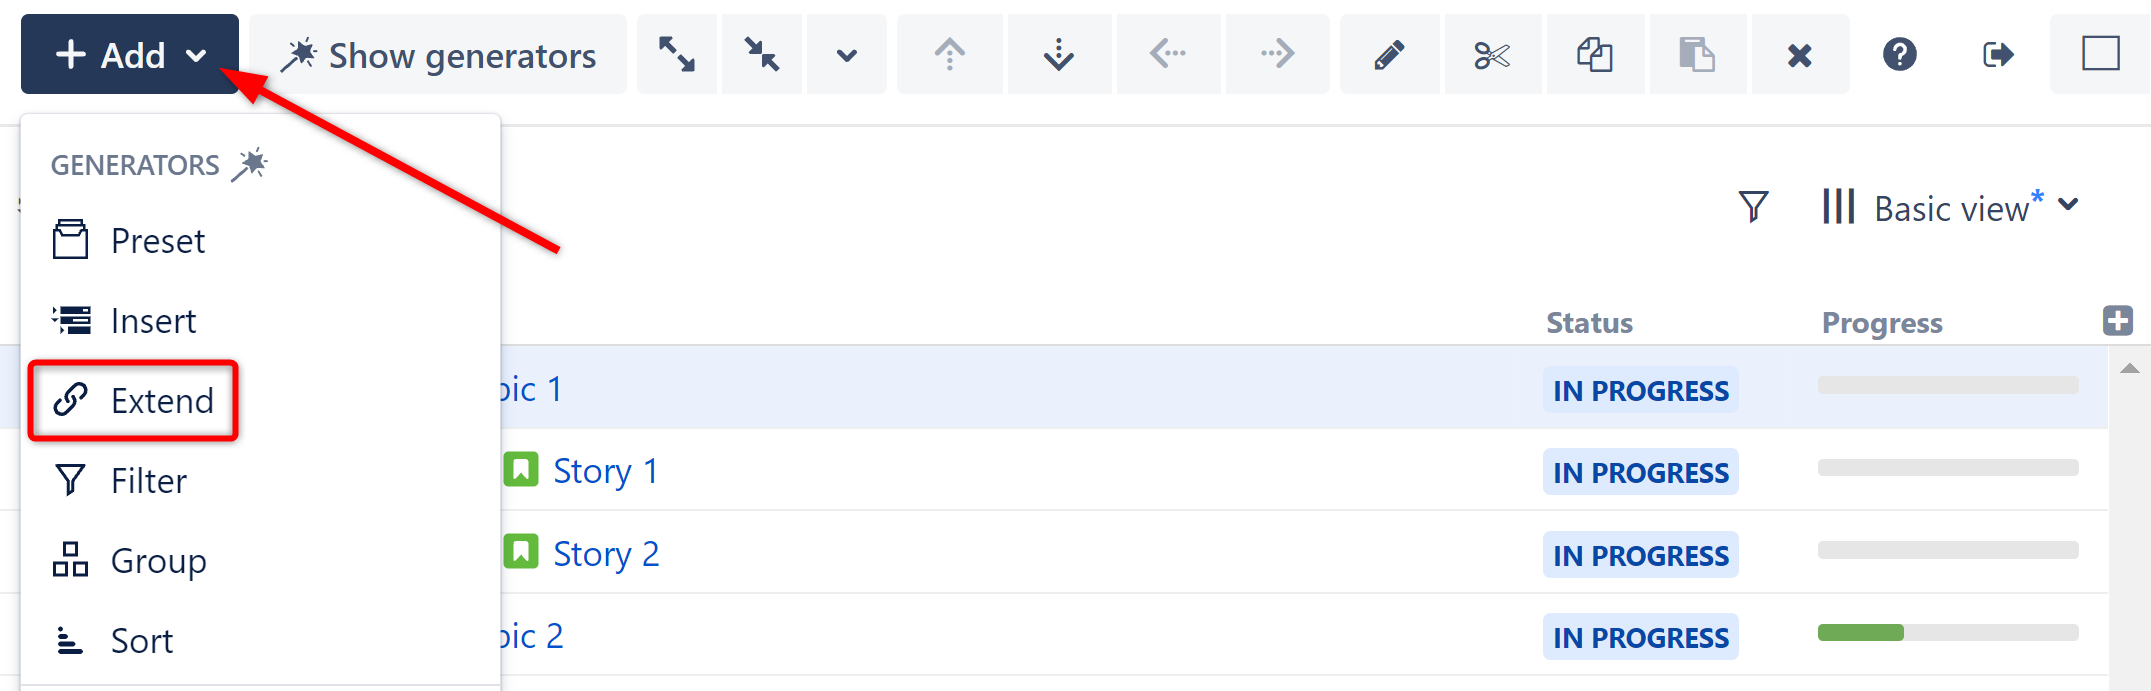The width and height of the screenshot is (2151, 691).
Task: Click the collapse all icon in toolbar
Action: [762, 54]
